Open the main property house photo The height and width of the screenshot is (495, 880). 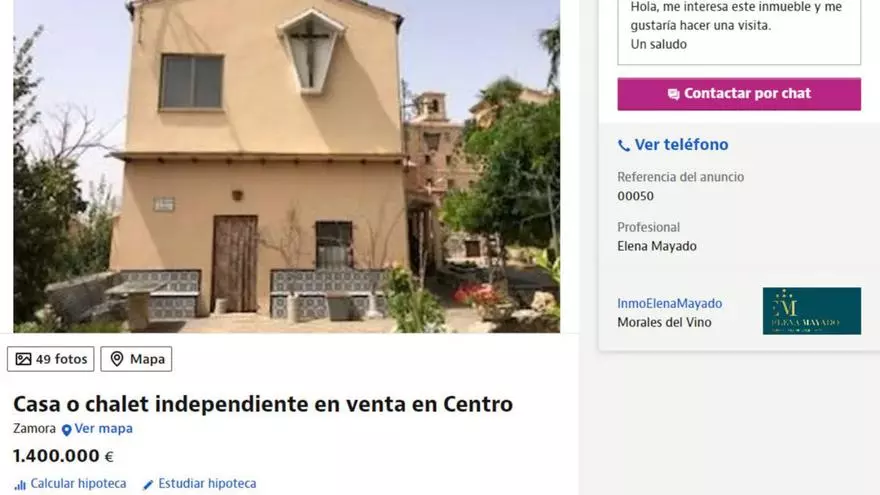(x=287, y=166)
